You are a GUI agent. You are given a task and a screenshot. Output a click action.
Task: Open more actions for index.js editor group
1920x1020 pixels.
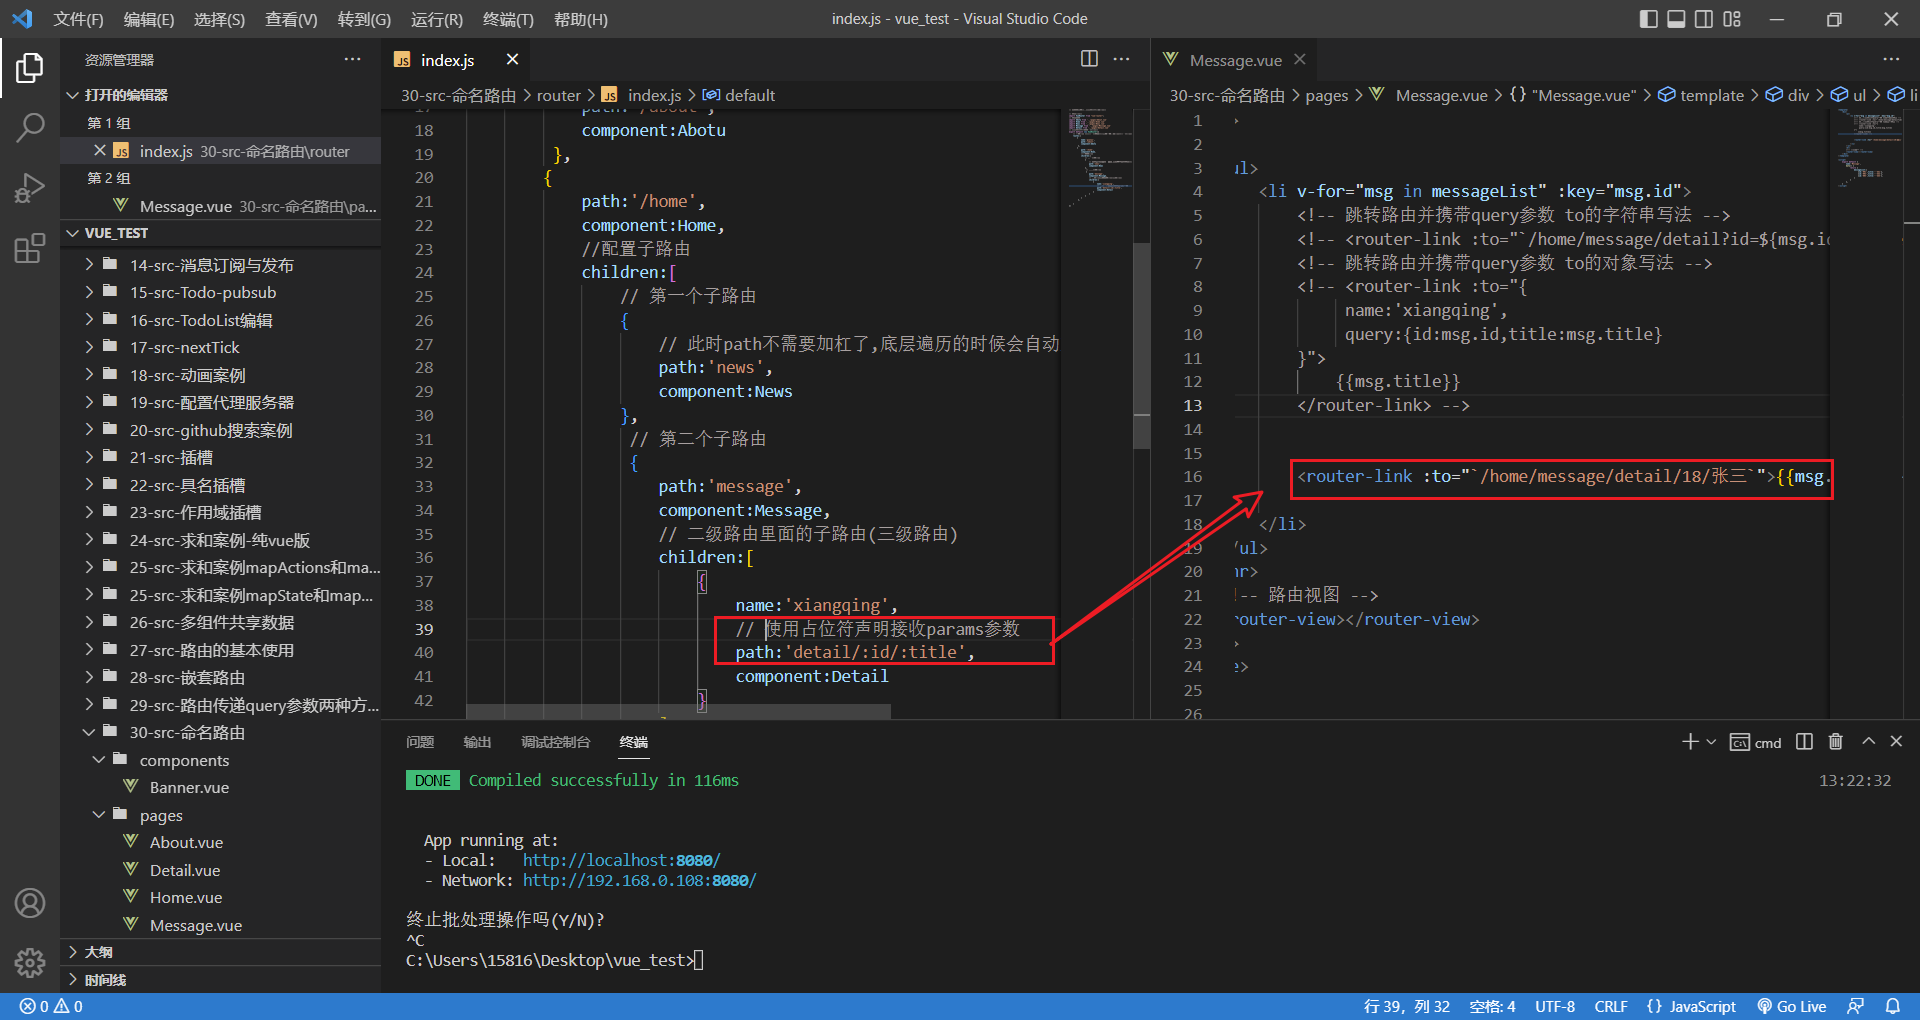point(1122,59)
